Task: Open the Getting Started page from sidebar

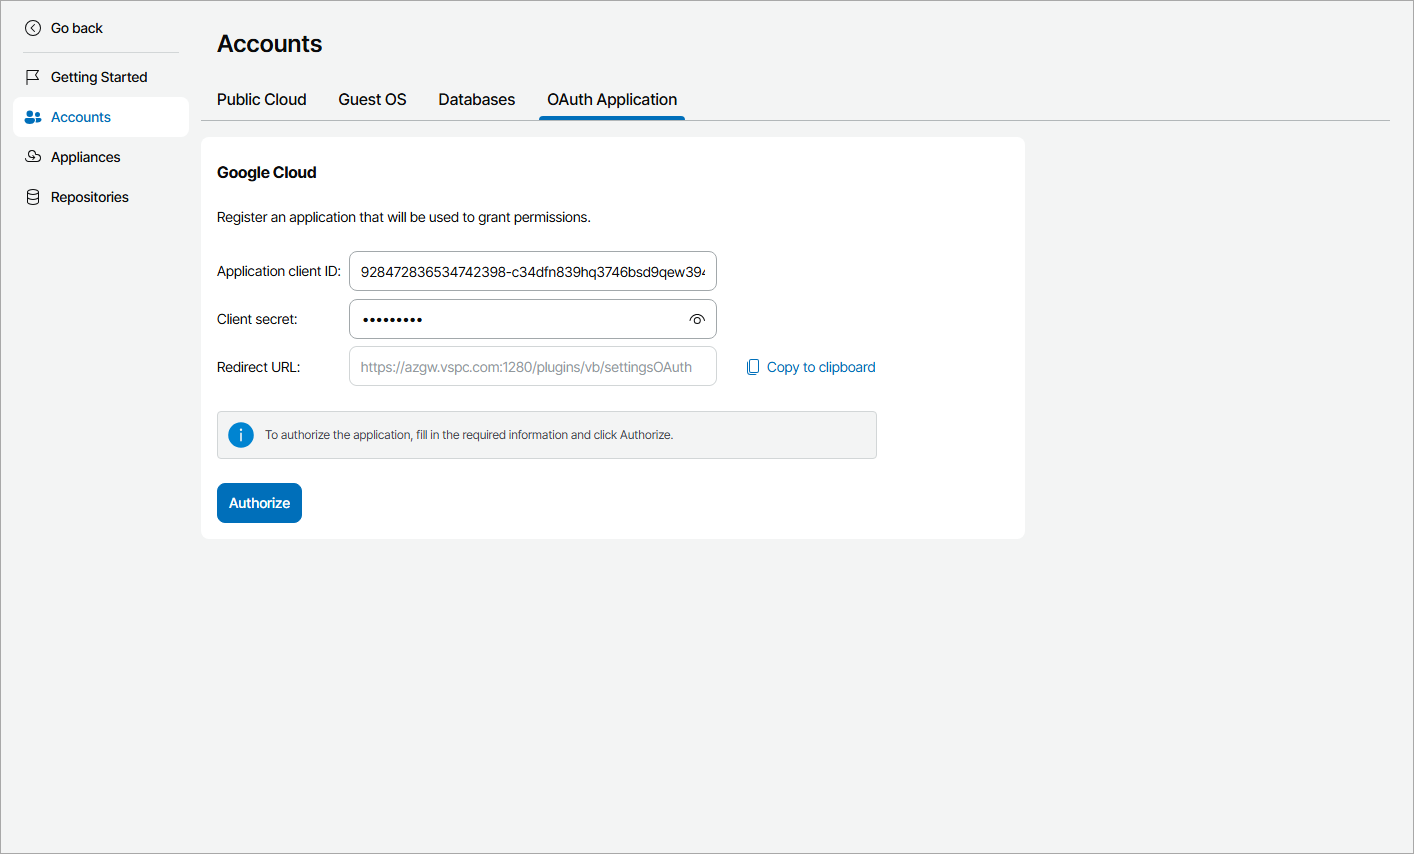Action: 98,76
